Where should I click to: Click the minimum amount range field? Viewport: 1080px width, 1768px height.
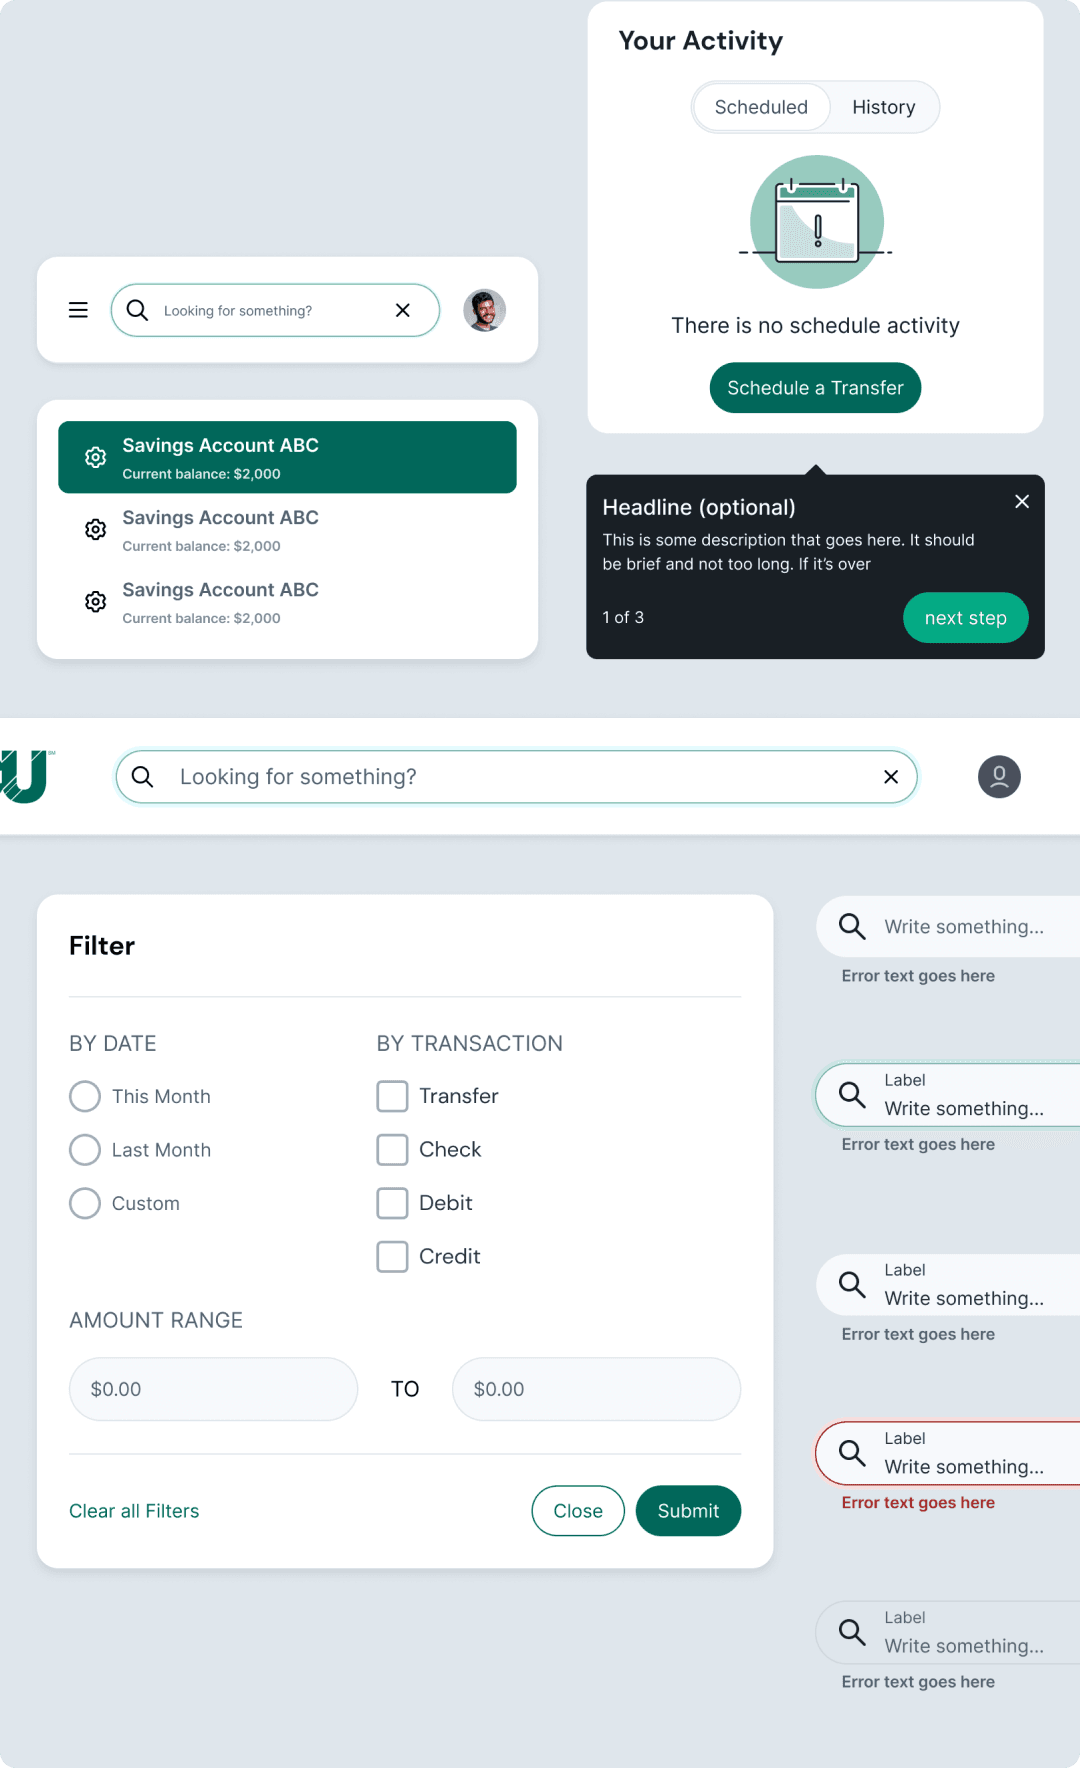(213, 1389)
